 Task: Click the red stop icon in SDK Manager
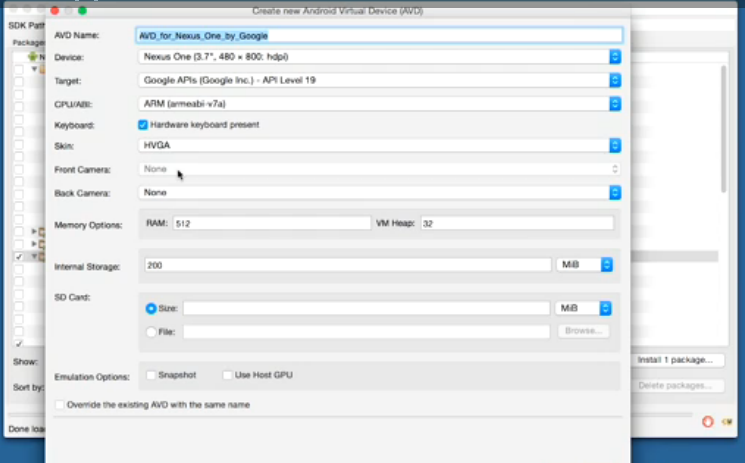[x=708, y=422]
